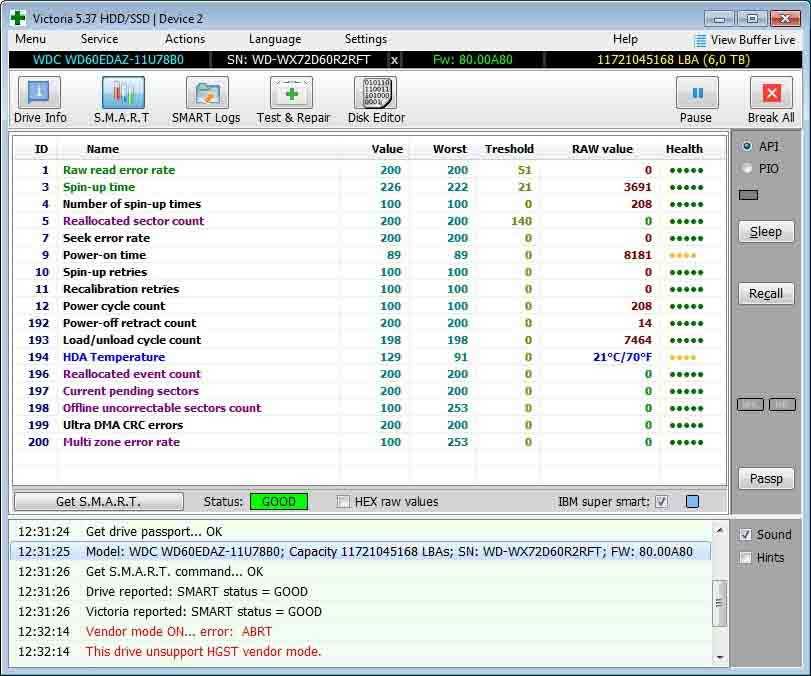Click 'This drive unsupport HGST vendor mode.' line
The width and height of the screenshot is (811, 676).
(203, 651)
